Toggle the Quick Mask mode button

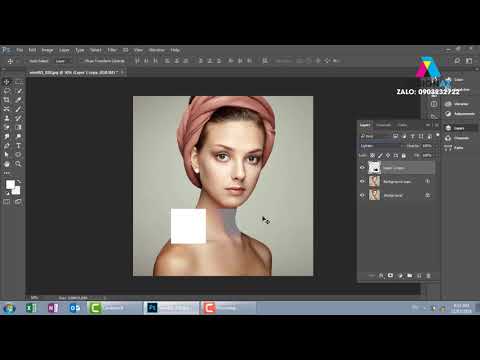[7, 201]
